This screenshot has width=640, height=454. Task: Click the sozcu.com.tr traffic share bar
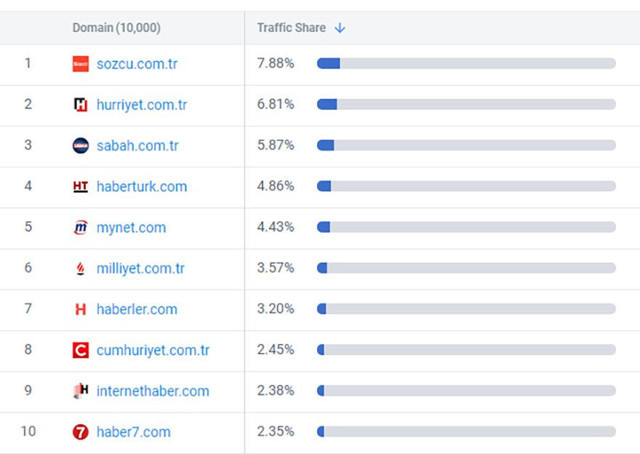click(x=466, y=64)
